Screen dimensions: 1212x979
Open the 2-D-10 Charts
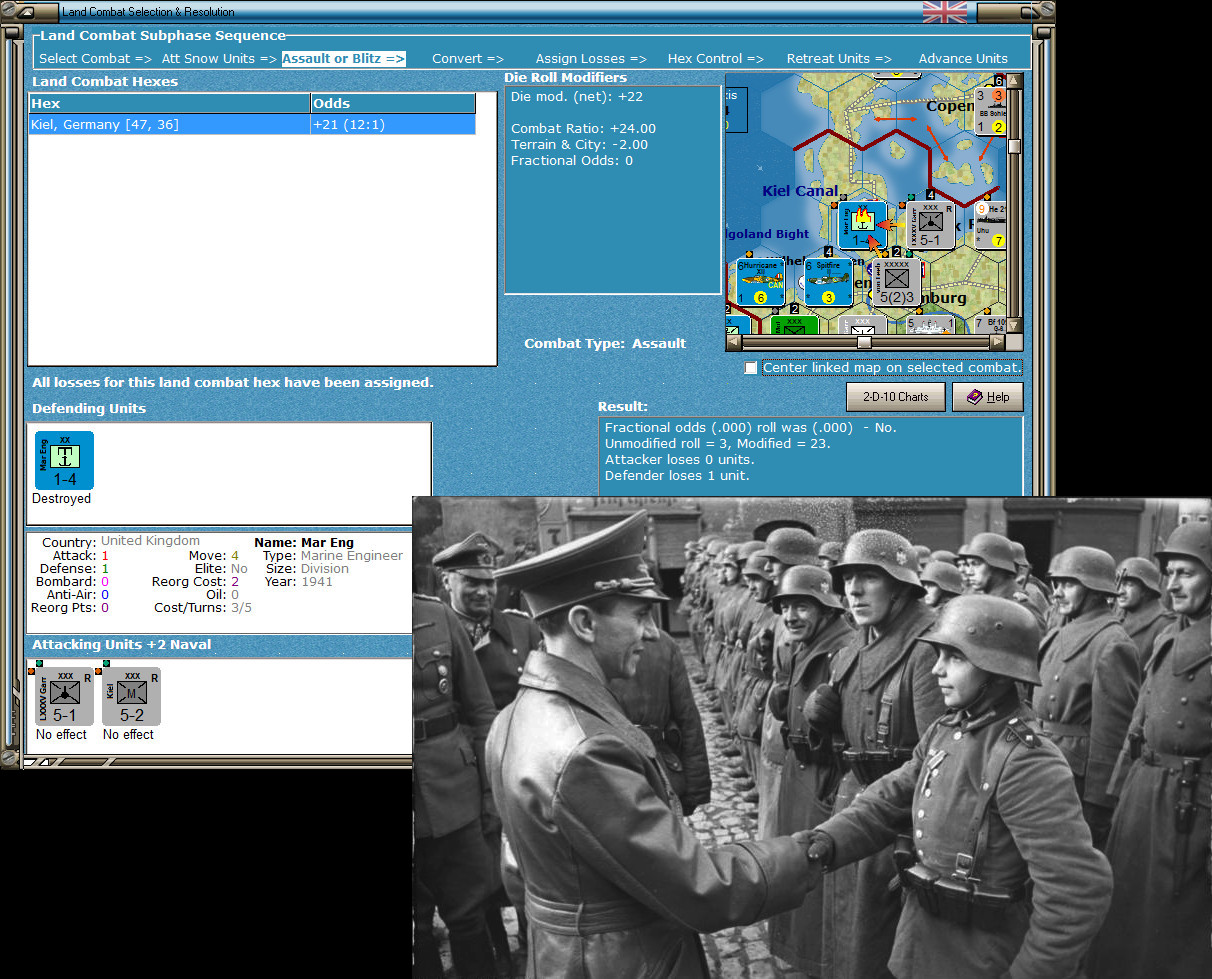tap(895, 397)
